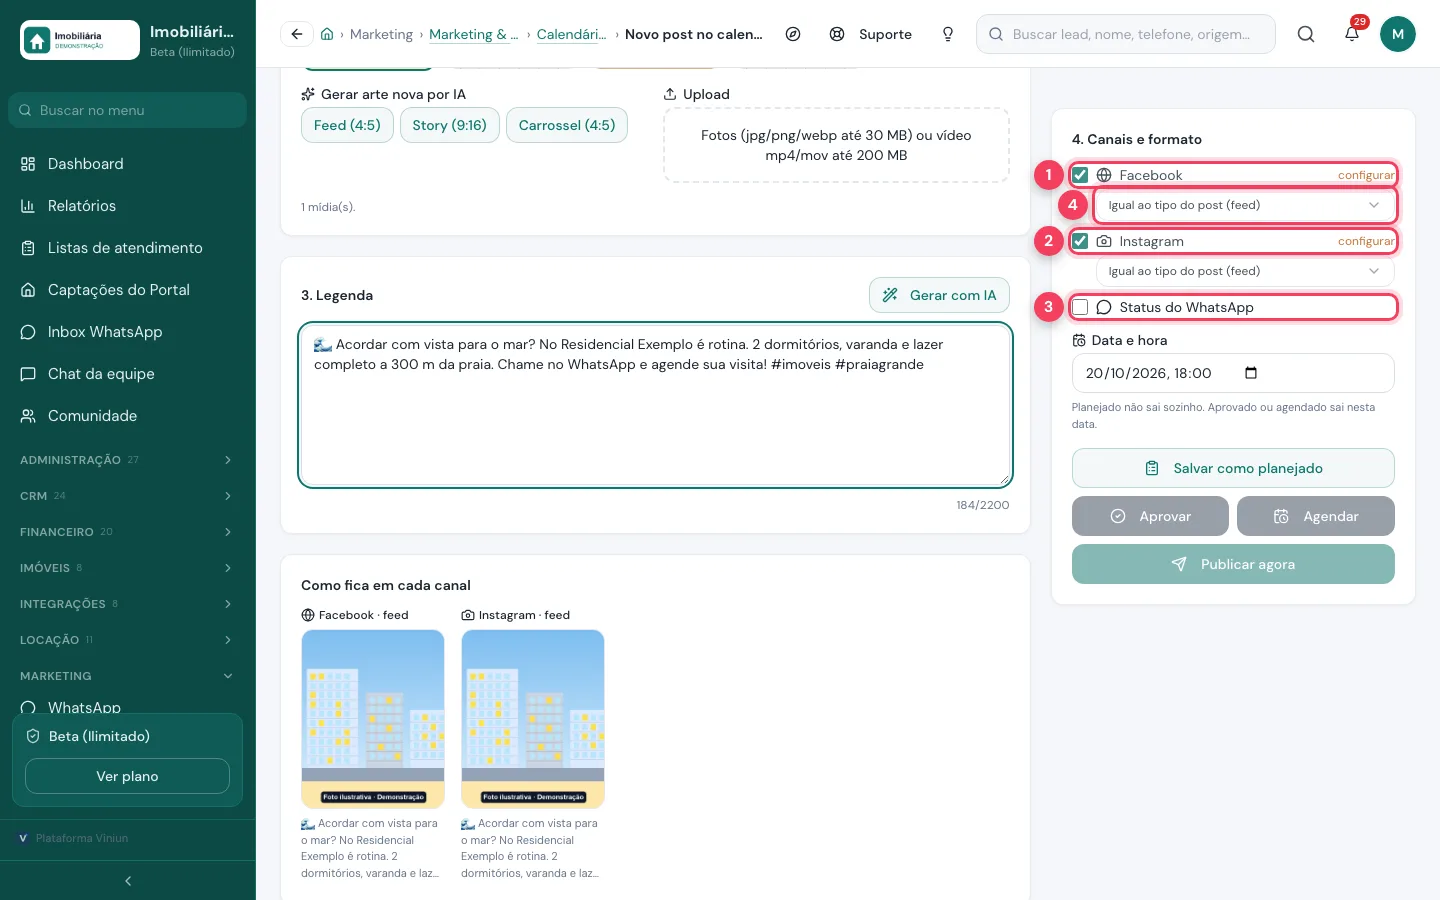Uncheck the Instagram channel checkbox
This screenshot has height=900, width=1440.
1080,241
